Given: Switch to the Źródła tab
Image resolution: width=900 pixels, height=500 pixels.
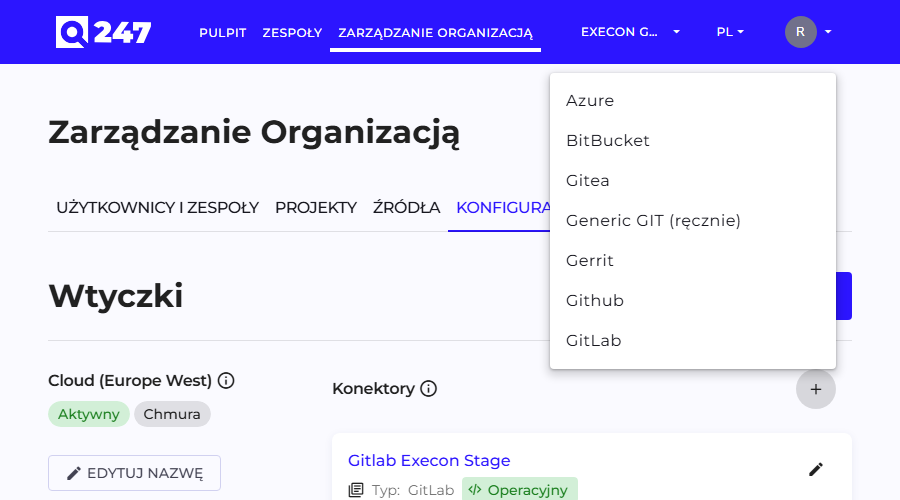Looking at the screenshot, I should [x=406, y=208].
